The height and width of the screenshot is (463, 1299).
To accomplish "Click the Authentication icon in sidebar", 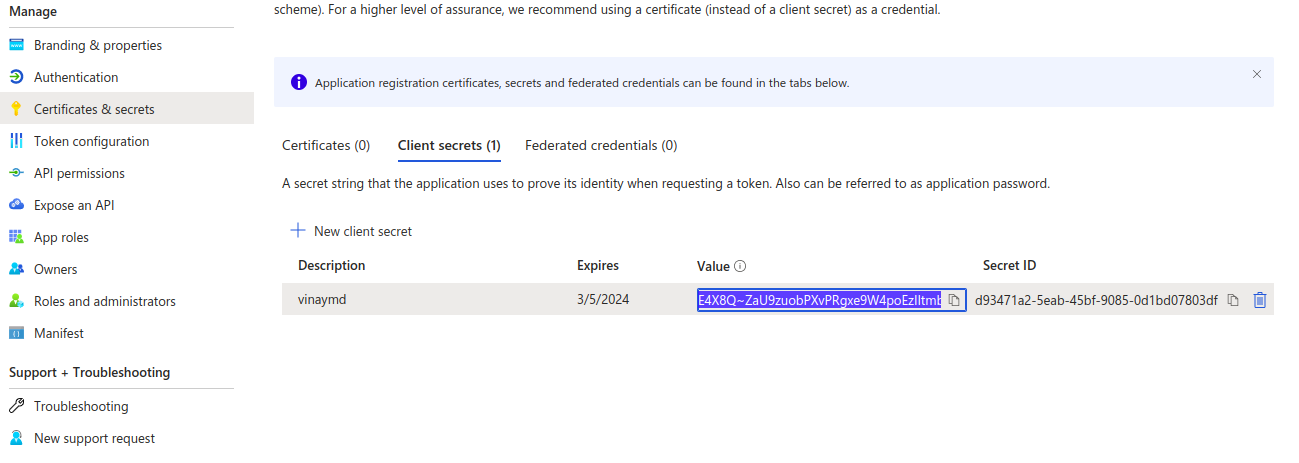I will (x=16, y=77).
